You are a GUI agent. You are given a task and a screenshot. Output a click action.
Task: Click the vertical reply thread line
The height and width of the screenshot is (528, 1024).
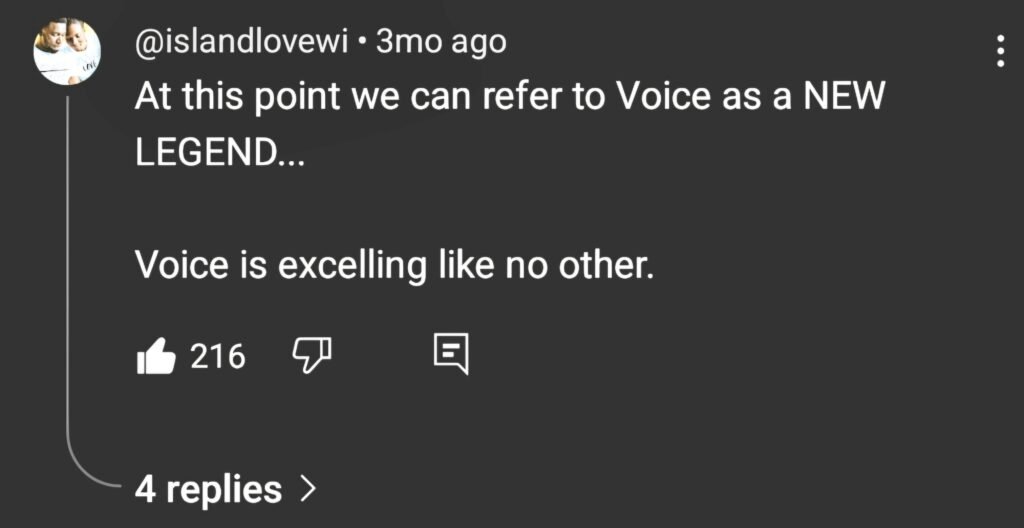tap(68, 280)
